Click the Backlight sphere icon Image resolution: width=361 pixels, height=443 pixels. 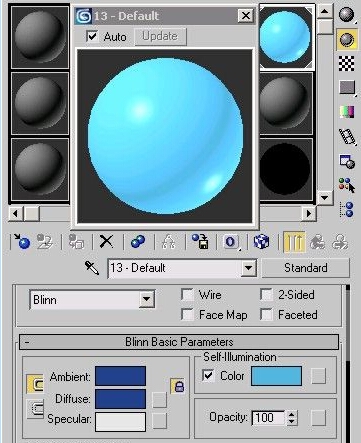(347, 39)
